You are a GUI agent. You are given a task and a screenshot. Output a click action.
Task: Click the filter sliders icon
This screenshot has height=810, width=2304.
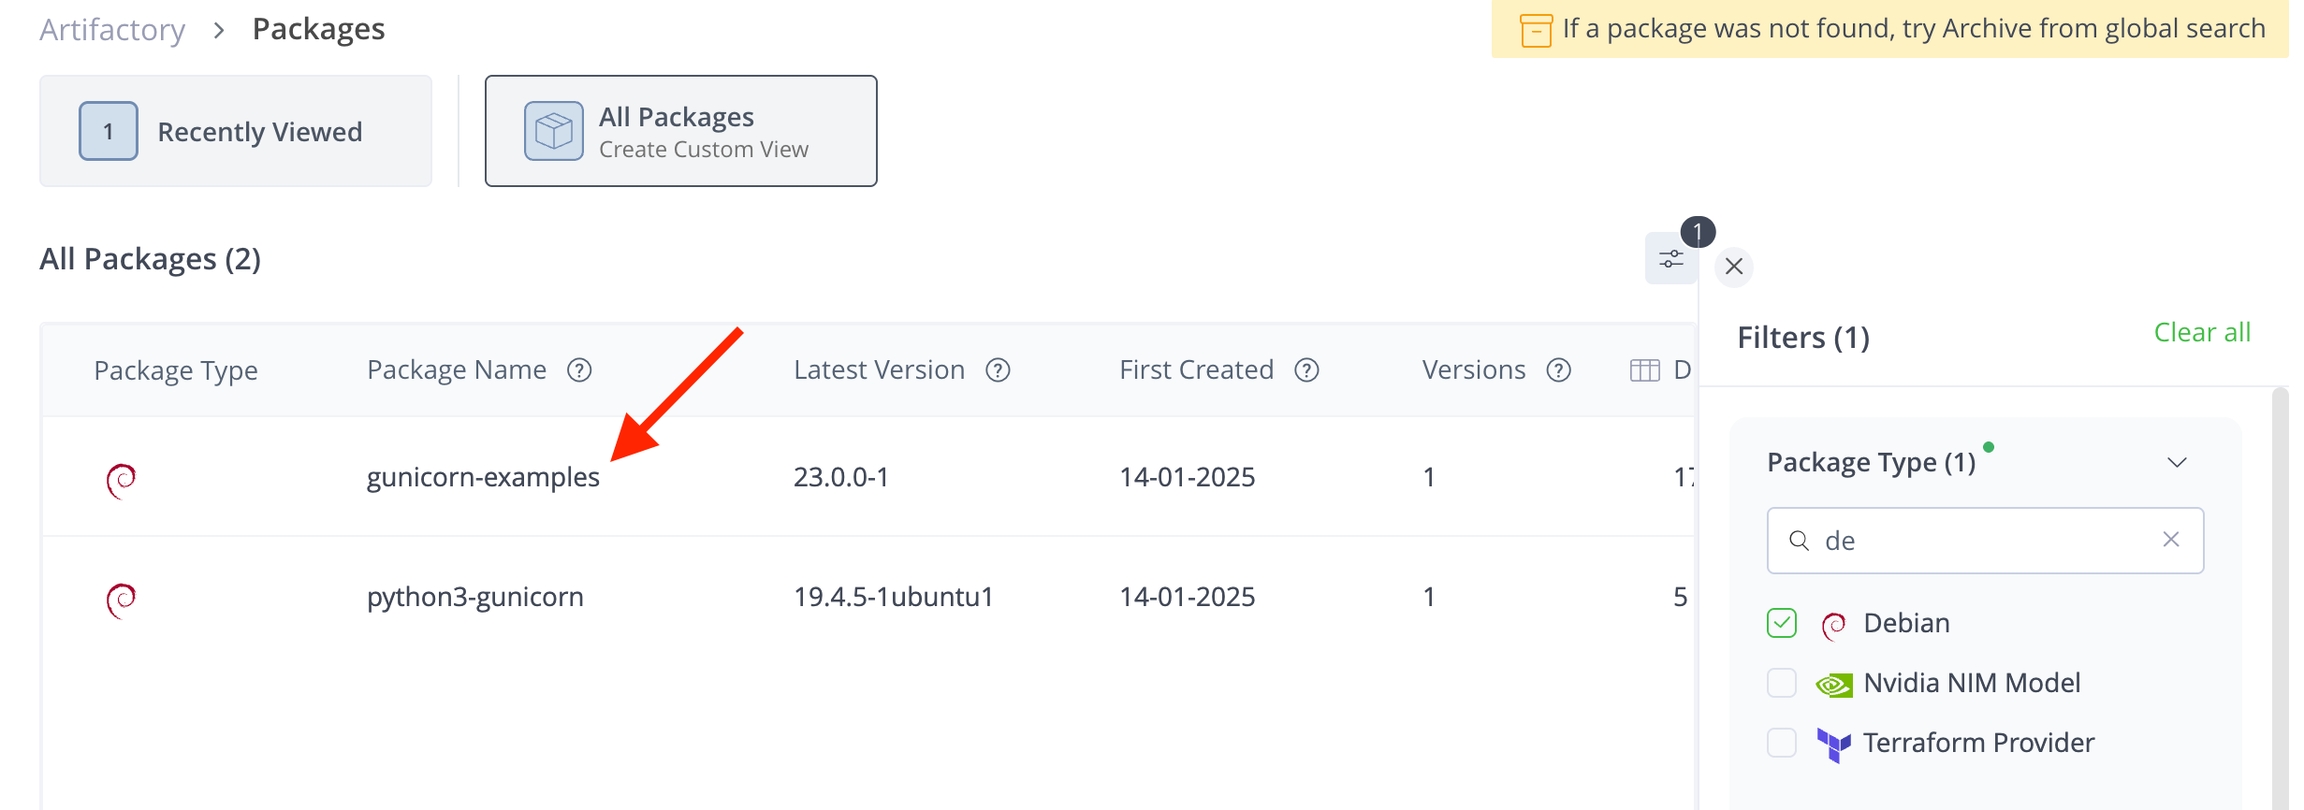pos(1670,260)
